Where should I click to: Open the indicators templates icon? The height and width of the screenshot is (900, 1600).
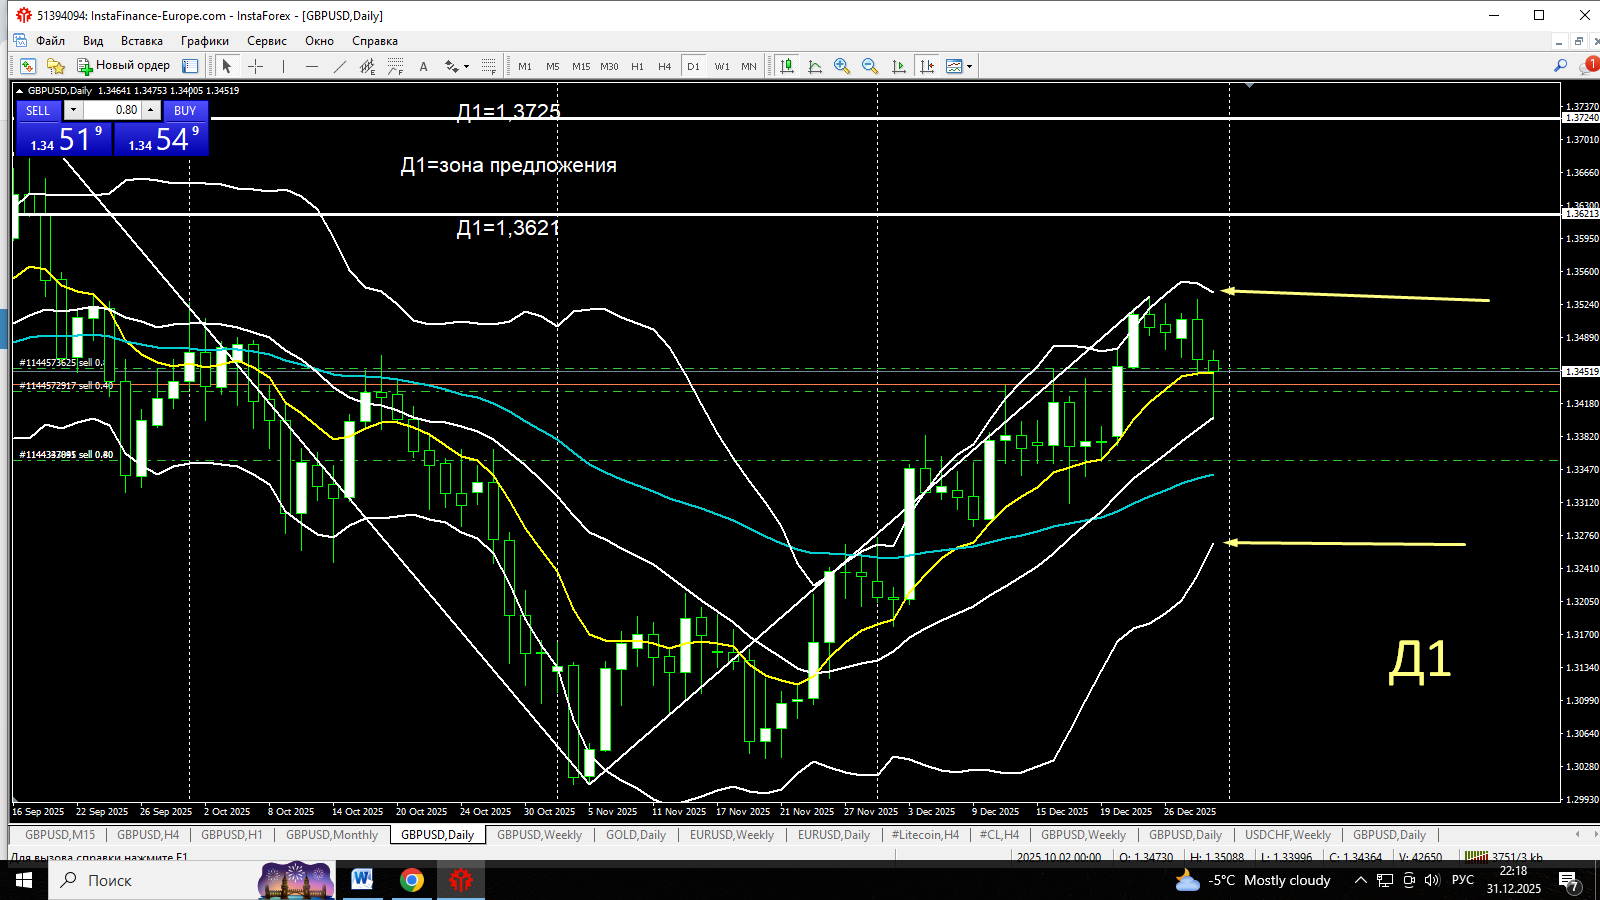954,66
